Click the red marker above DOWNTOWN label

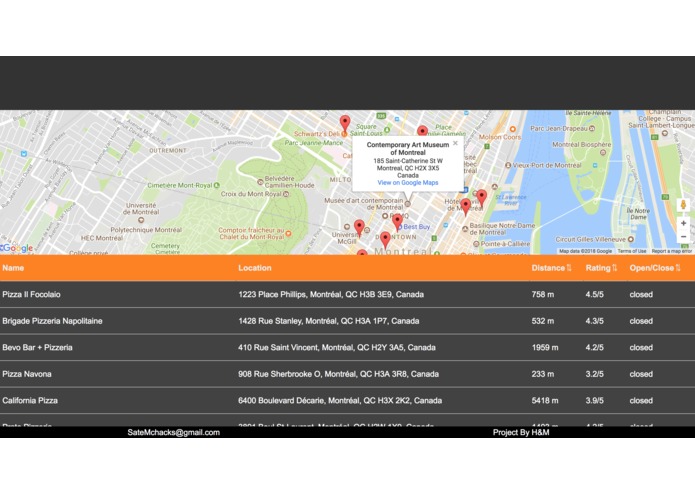pos(386,240)
